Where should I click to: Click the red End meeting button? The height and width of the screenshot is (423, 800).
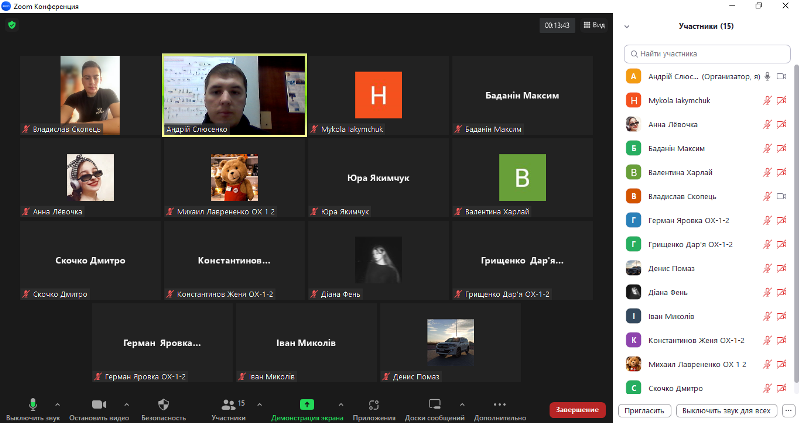(578, 410)
